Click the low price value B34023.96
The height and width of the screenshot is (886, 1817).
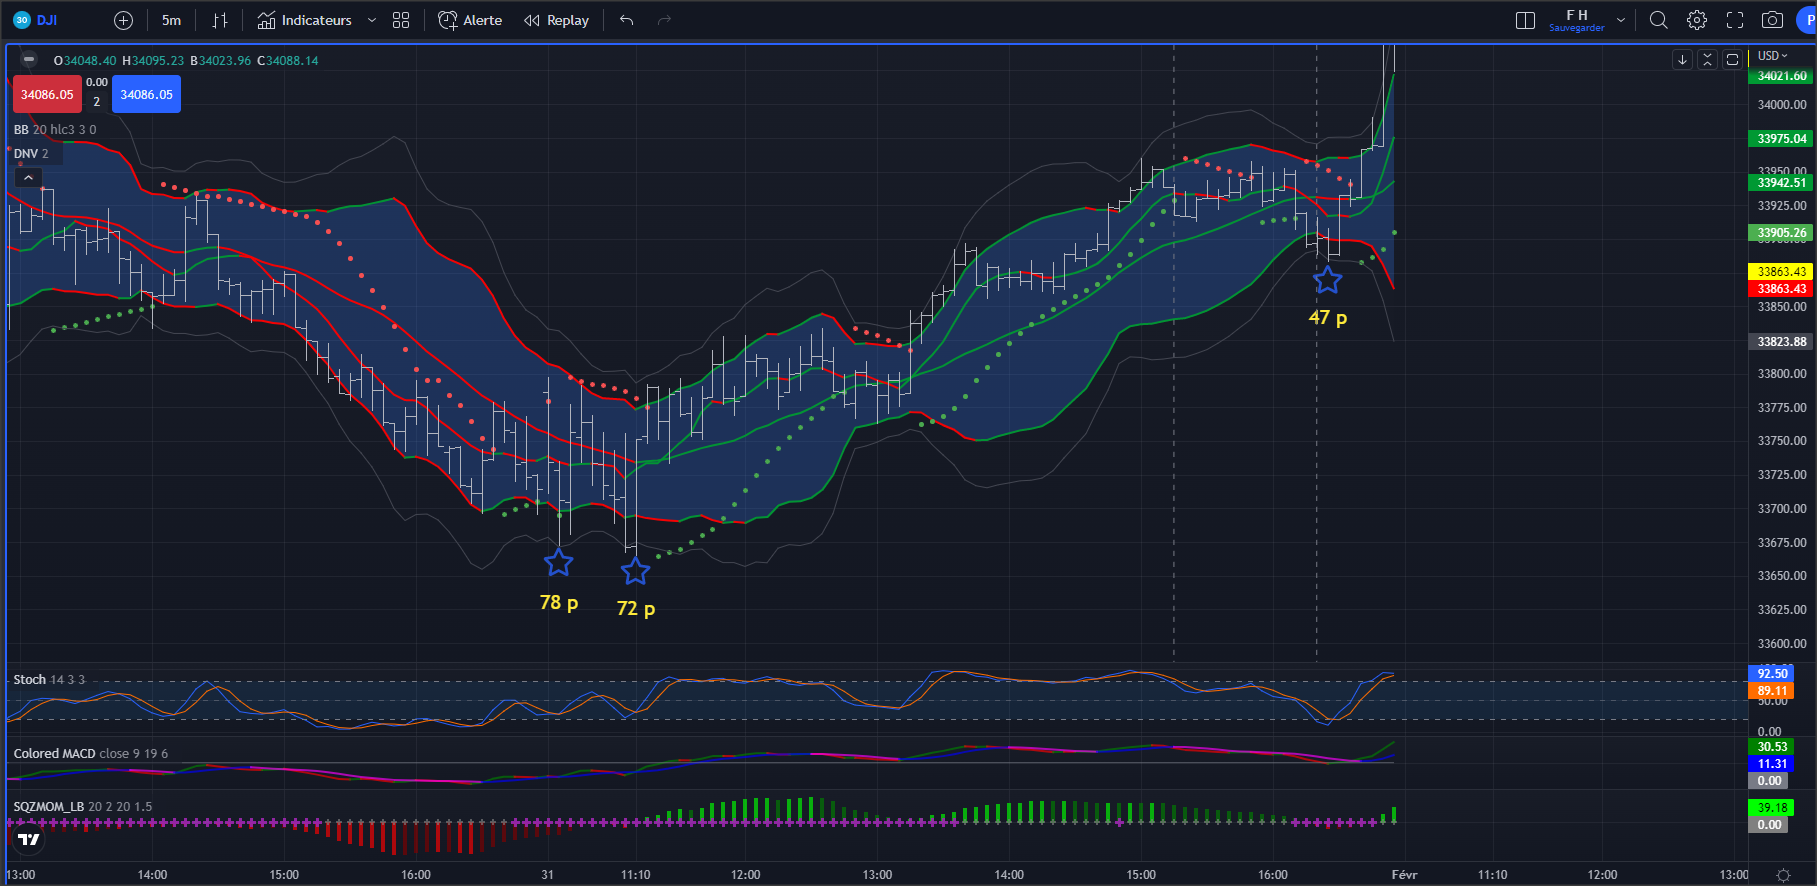(x=221, y=61)
